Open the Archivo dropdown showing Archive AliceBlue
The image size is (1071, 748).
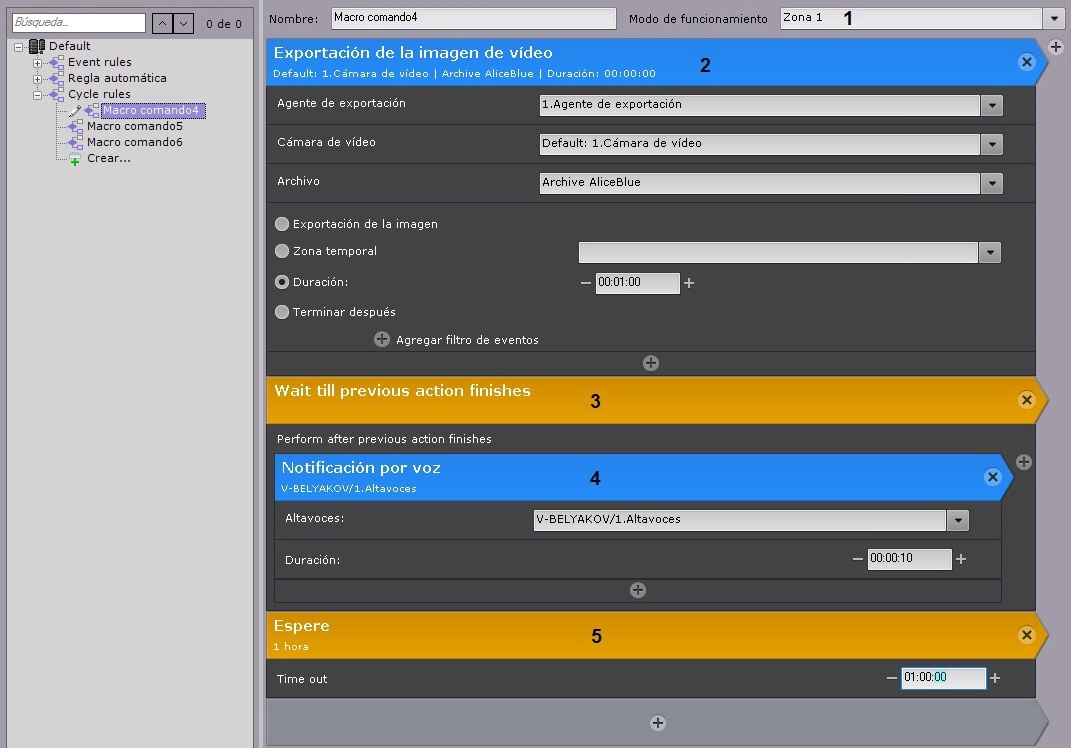click(x=991, y=183)
